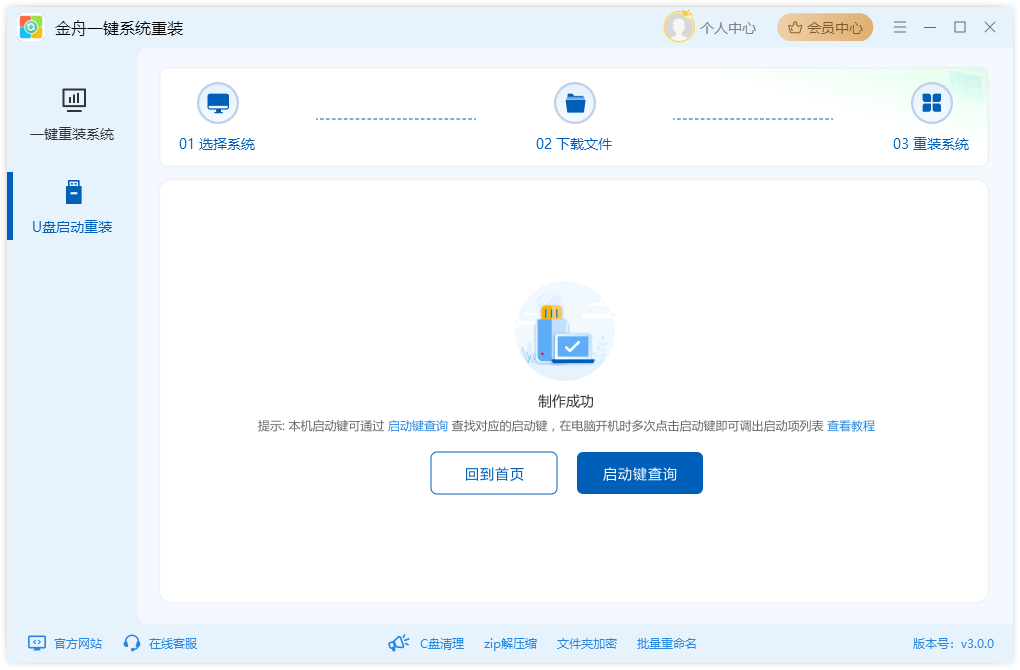Click the 02 下载文件 step label
This screenshot has width=1020, height=670.
coord(574,144)
